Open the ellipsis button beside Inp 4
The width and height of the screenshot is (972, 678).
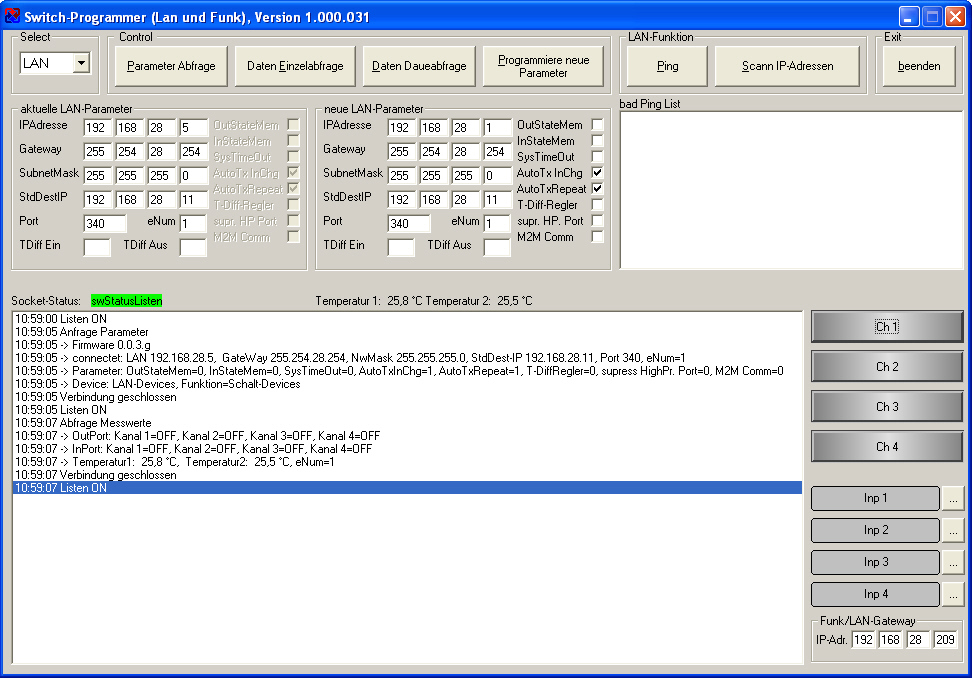point(953,594)
